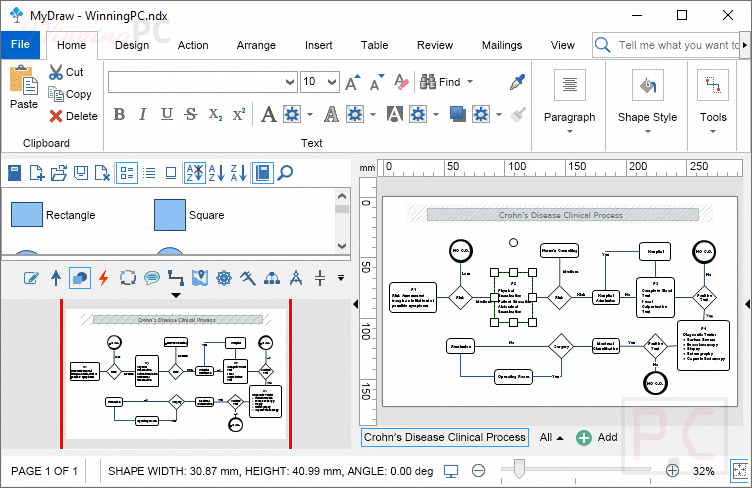Open the font size 10 dropdown
This screenshot has height=488, width=752.
(331, 82)
